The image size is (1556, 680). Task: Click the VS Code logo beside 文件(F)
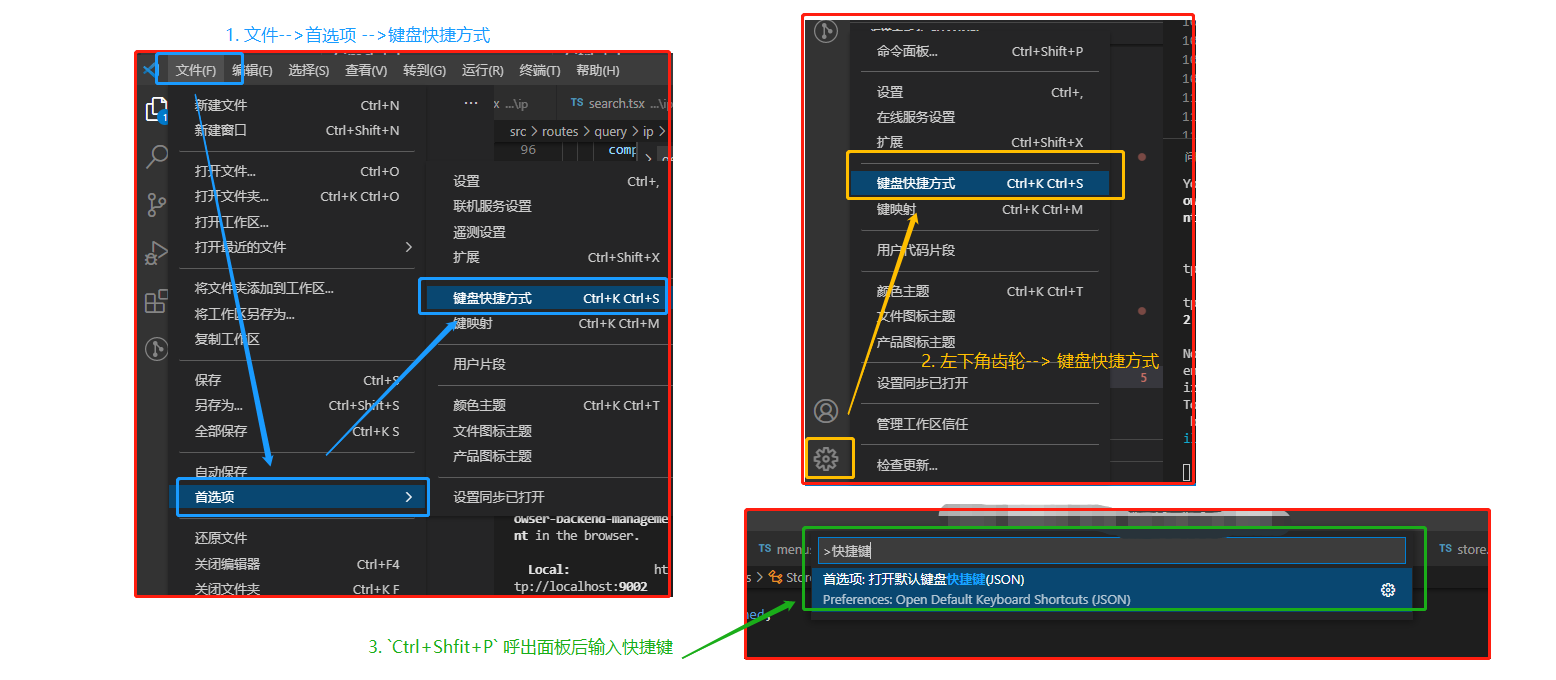(151, 70)
